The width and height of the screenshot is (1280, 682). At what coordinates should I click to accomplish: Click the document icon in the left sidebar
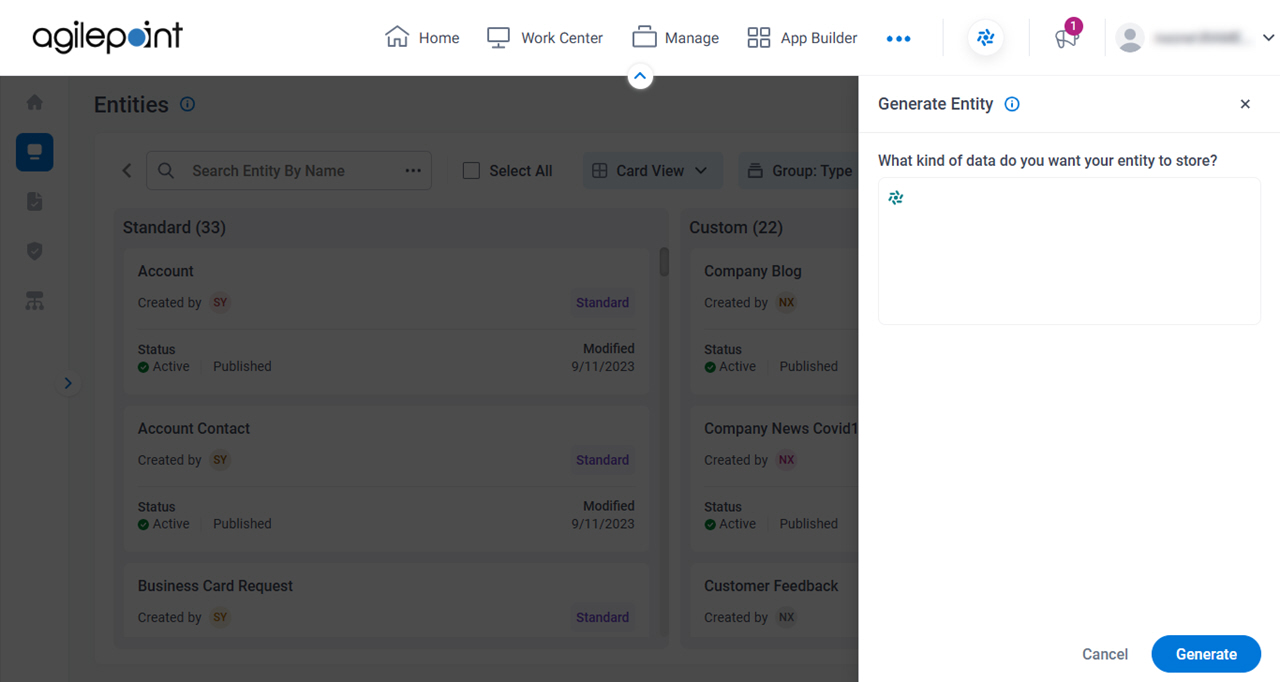[35, 202]
